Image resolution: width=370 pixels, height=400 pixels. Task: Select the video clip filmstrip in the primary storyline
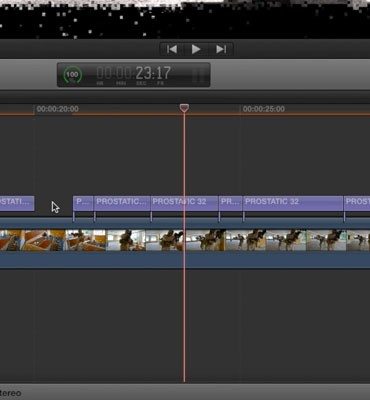(x=185, y=240)
